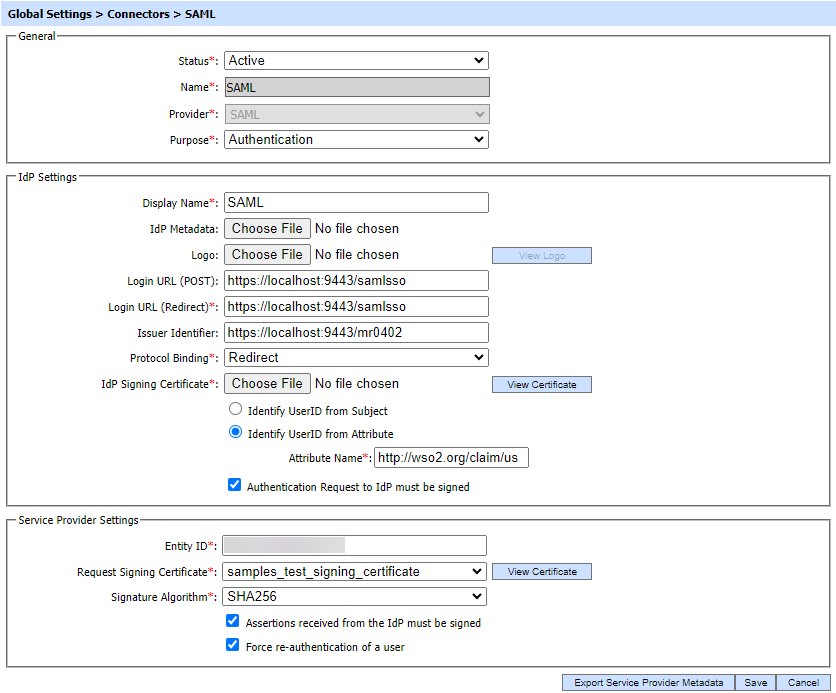
Task: Save the SAML connector settings
Action: [x=755, y=683]
